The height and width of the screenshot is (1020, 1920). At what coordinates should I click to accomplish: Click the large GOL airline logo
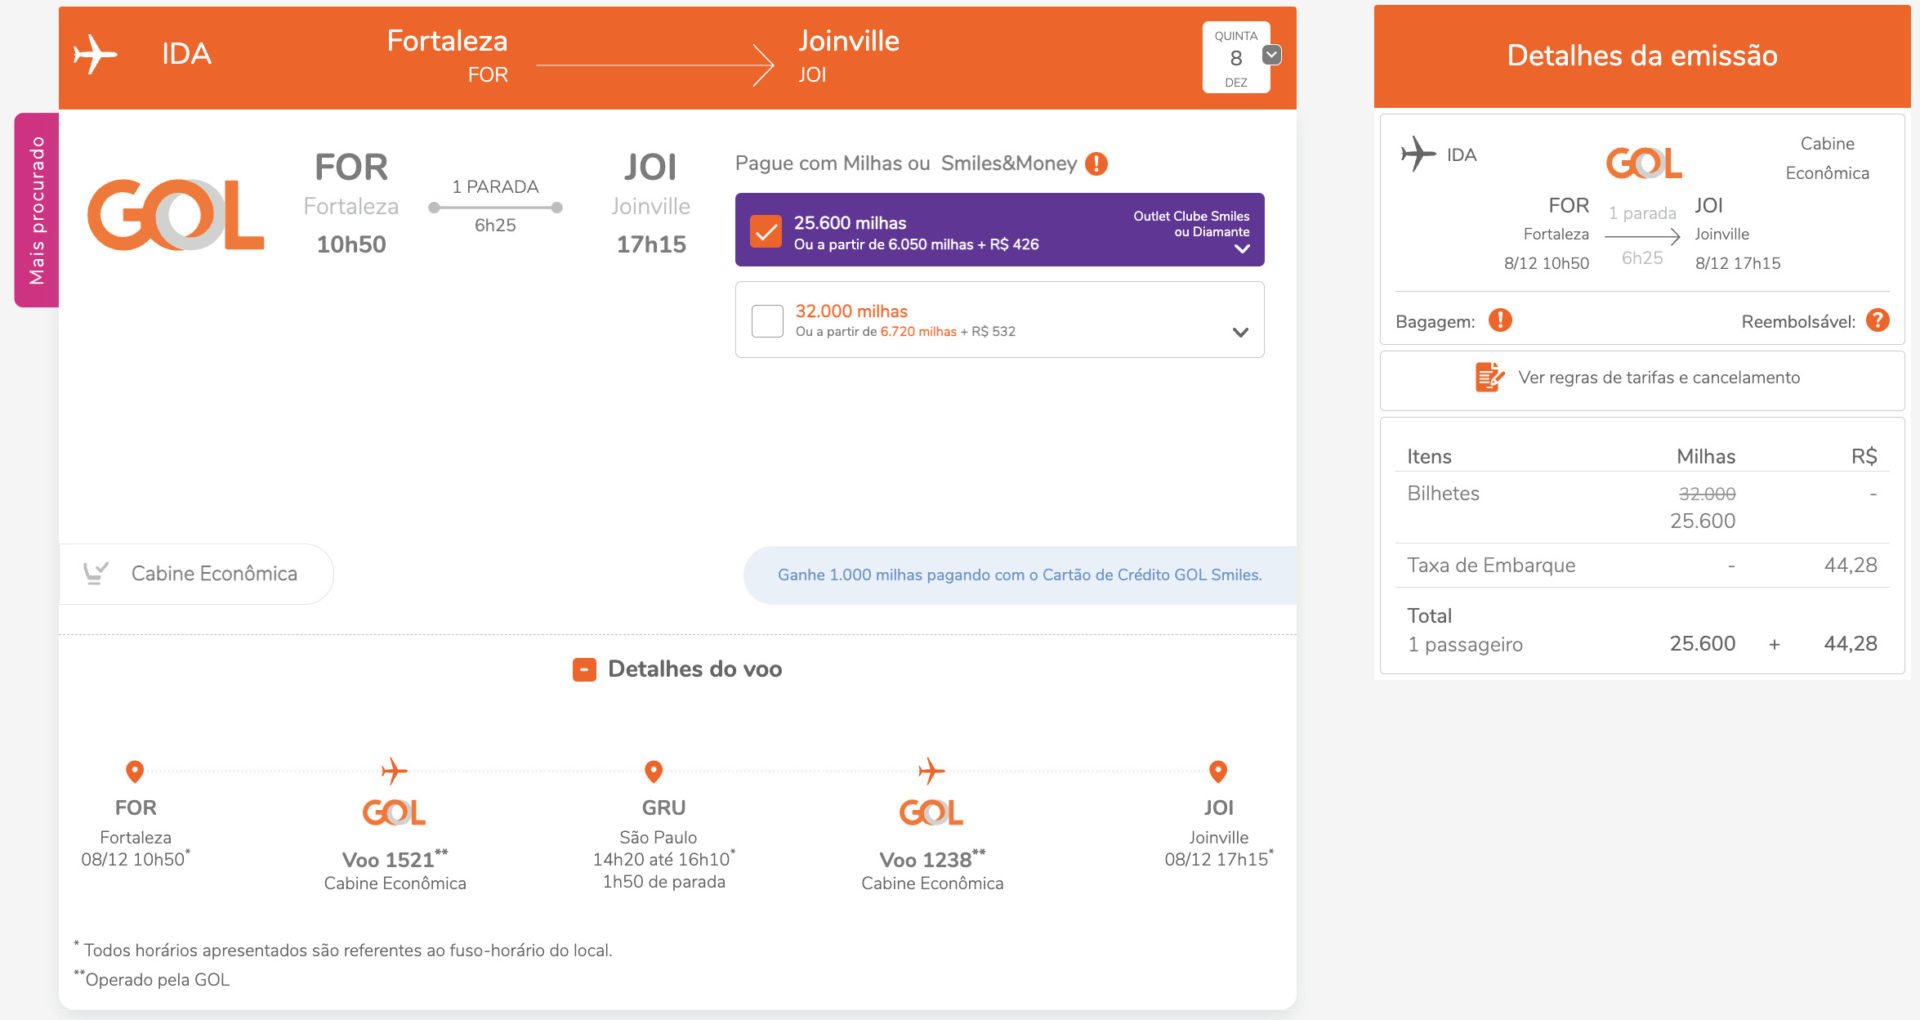pos(176,214)
